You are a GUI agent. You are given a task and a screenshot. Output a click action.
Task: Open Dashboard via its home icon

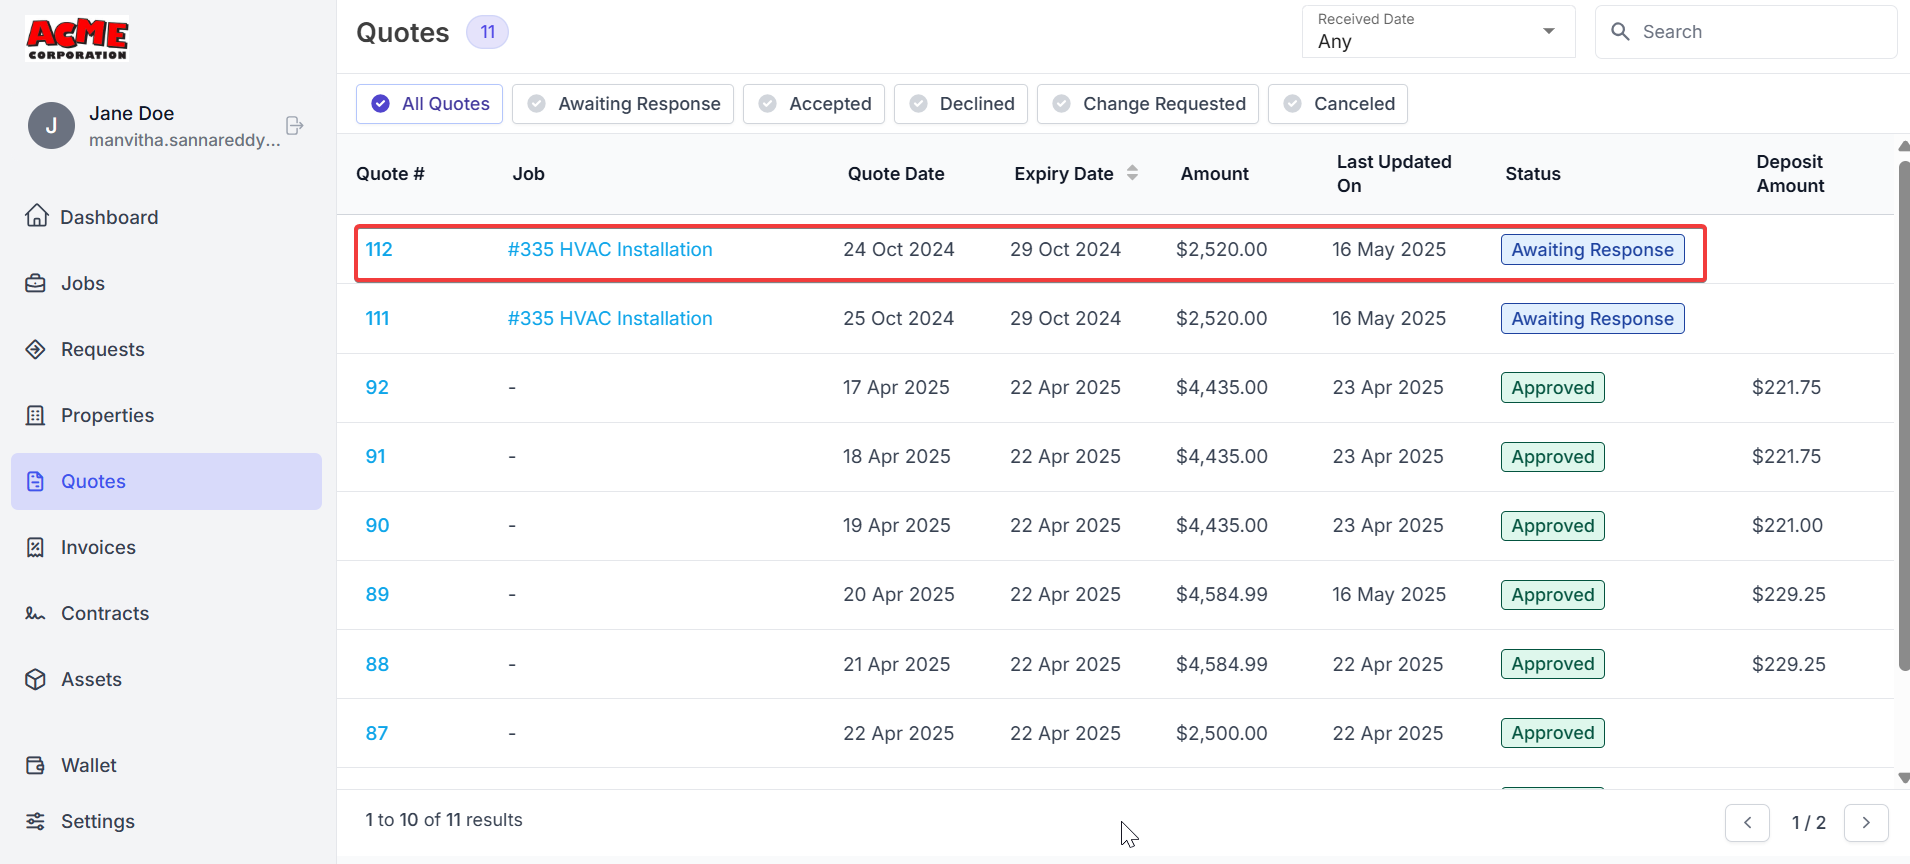[37, 216]
